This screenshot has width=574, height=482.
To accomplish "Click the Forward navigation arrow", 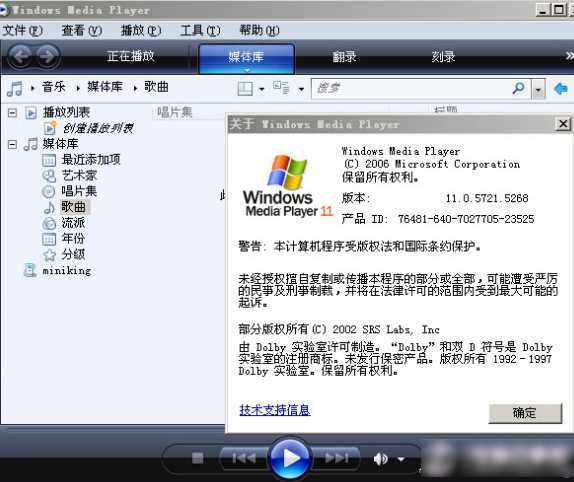I will (48, 57).
